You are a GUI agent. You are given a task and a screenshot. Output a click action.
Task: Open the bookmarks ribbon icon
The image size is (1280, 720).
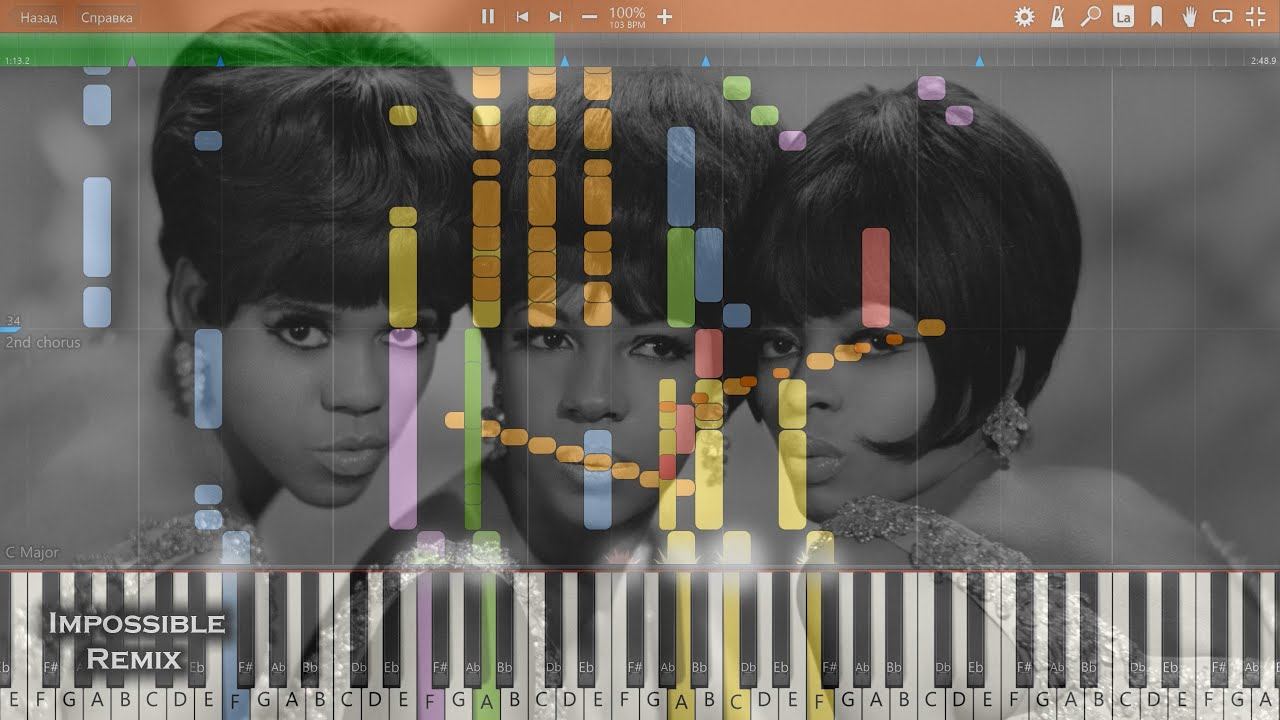click(x=1156, y=16)
